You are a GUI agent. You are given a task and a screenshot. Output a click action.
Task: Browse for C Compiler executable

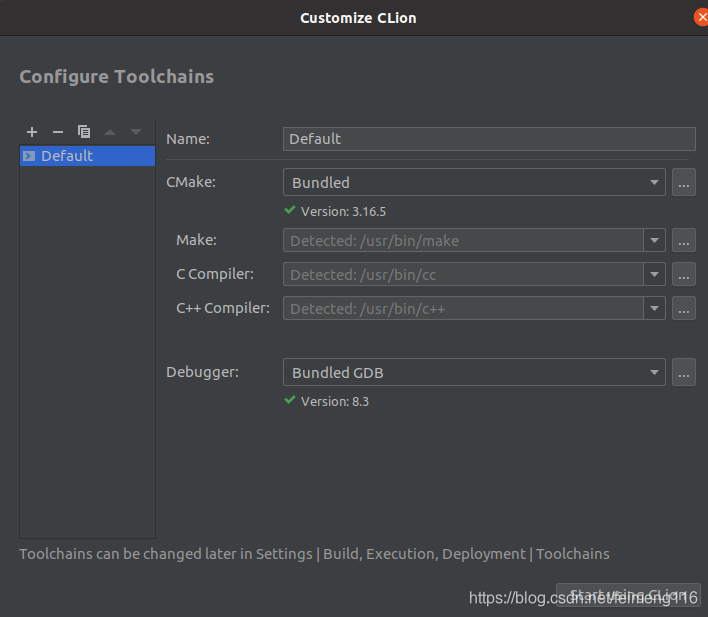pos(684,274)
